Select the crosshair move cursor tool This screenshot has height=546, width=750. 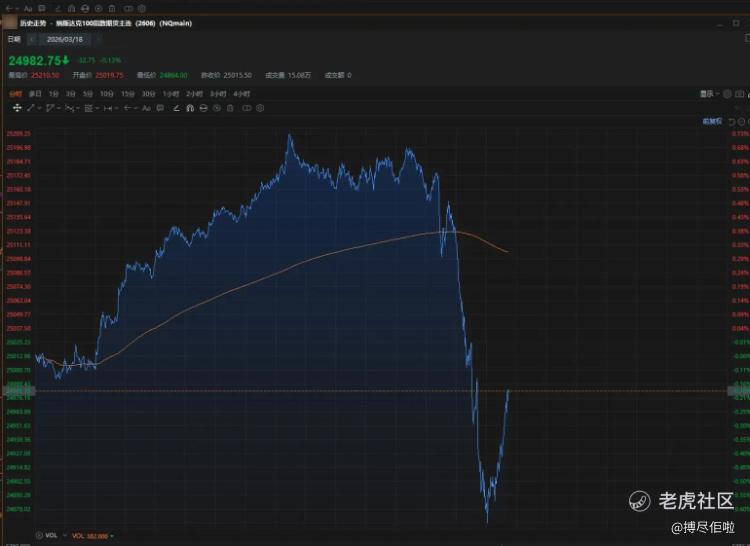pos(17,108)
